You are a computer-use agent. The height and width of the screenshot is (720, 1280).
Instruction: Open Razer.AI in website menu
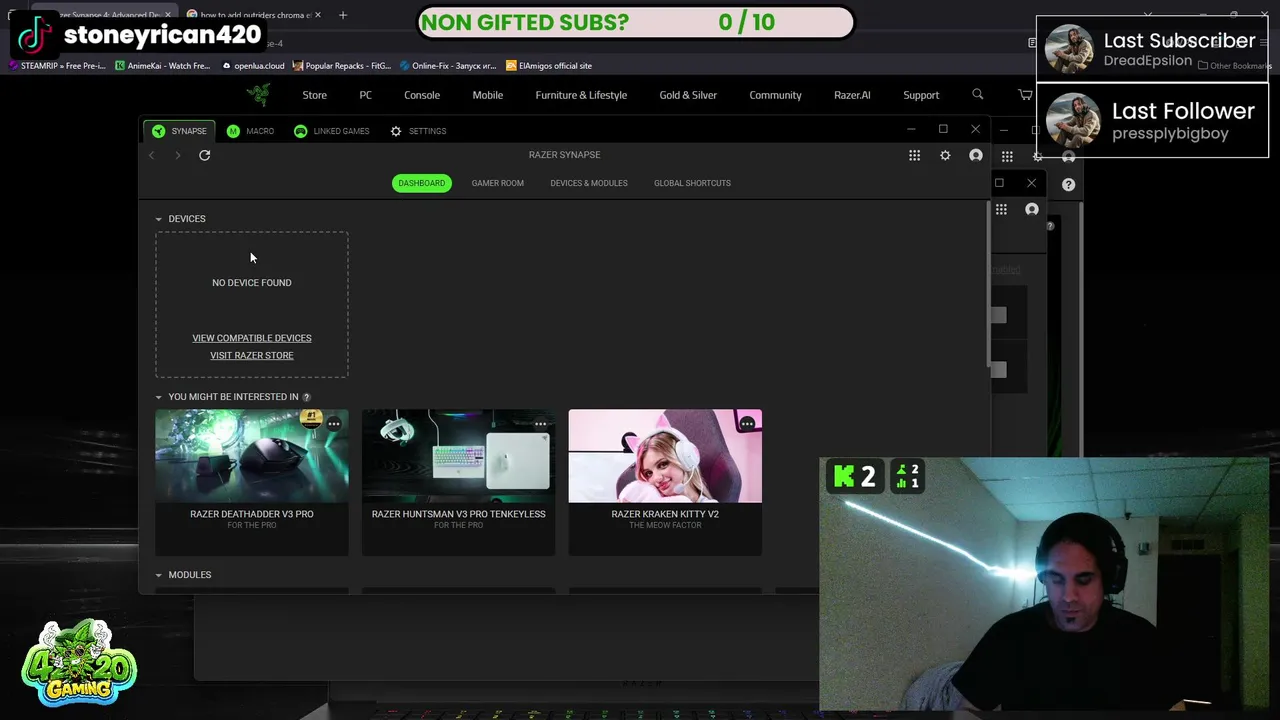pos(852,95)
